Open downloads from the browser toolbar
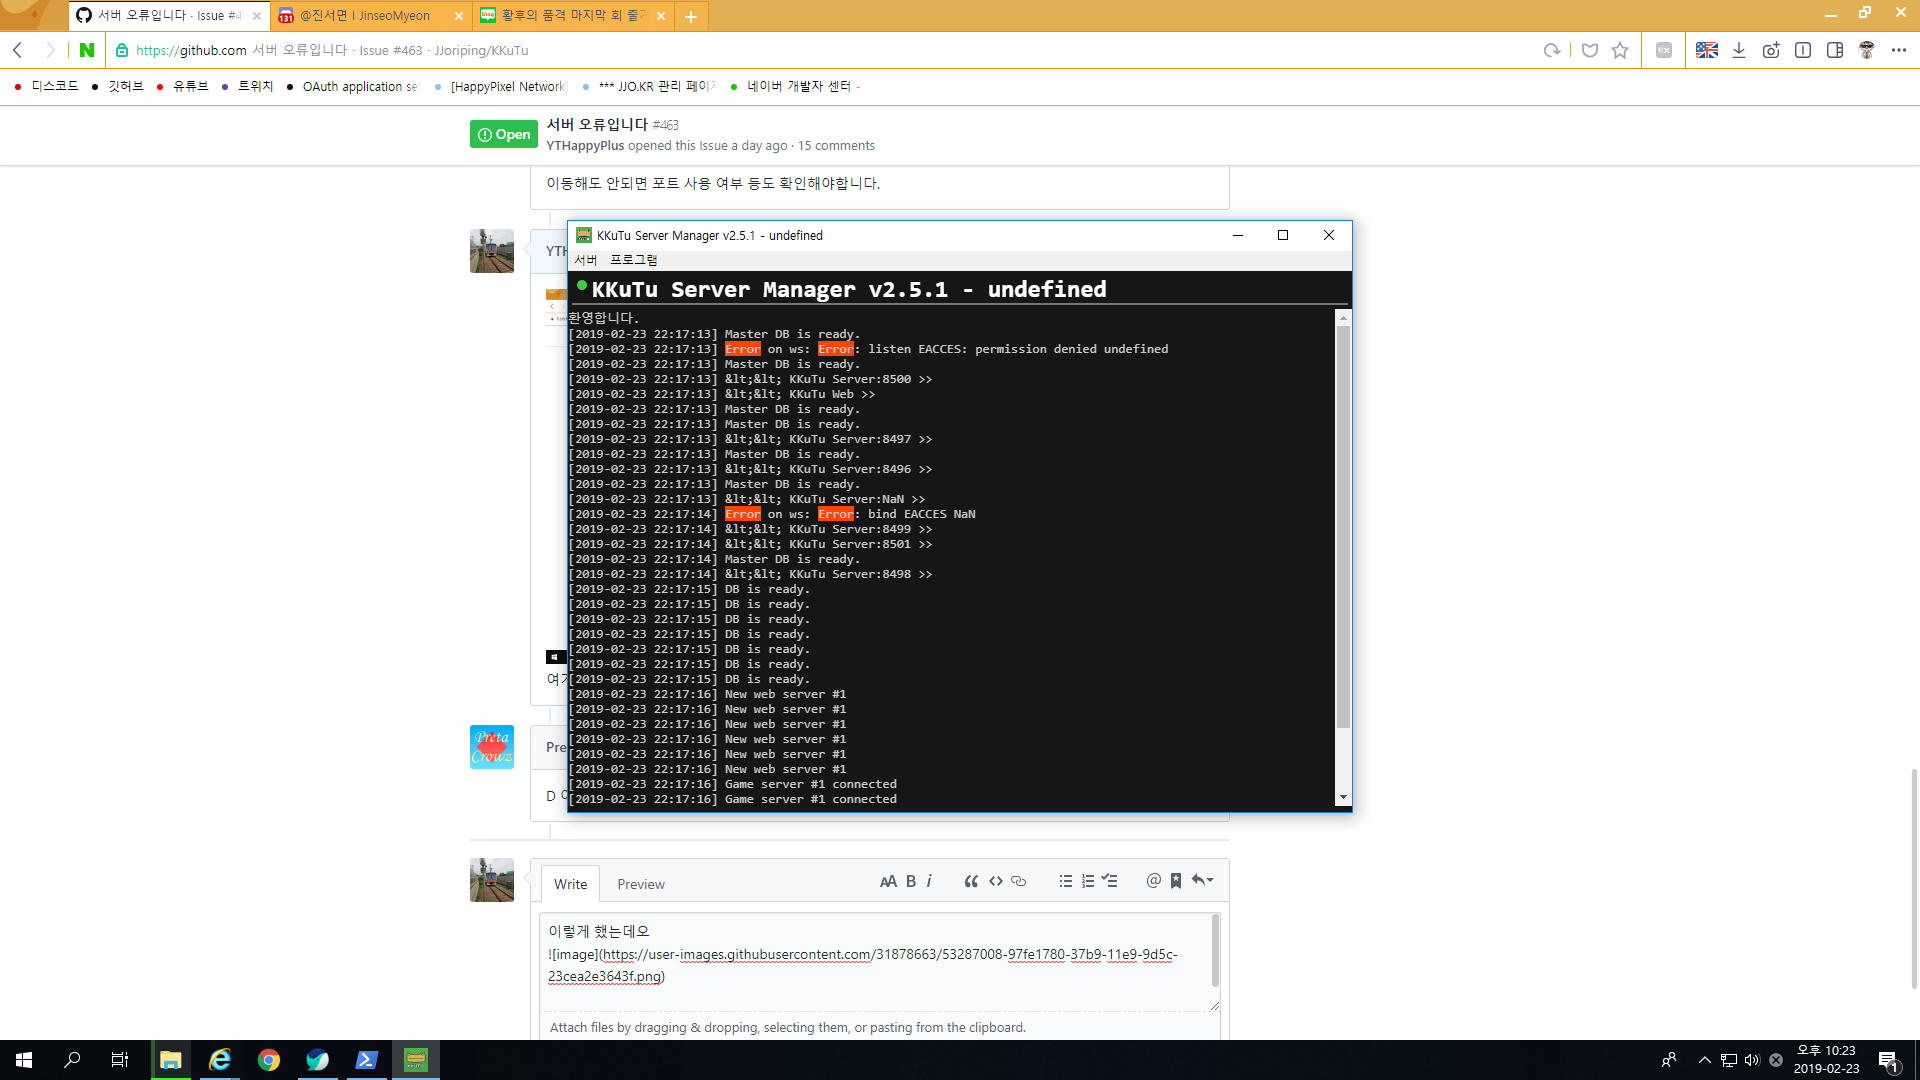The image size is (1920, 1080). 1740,50
